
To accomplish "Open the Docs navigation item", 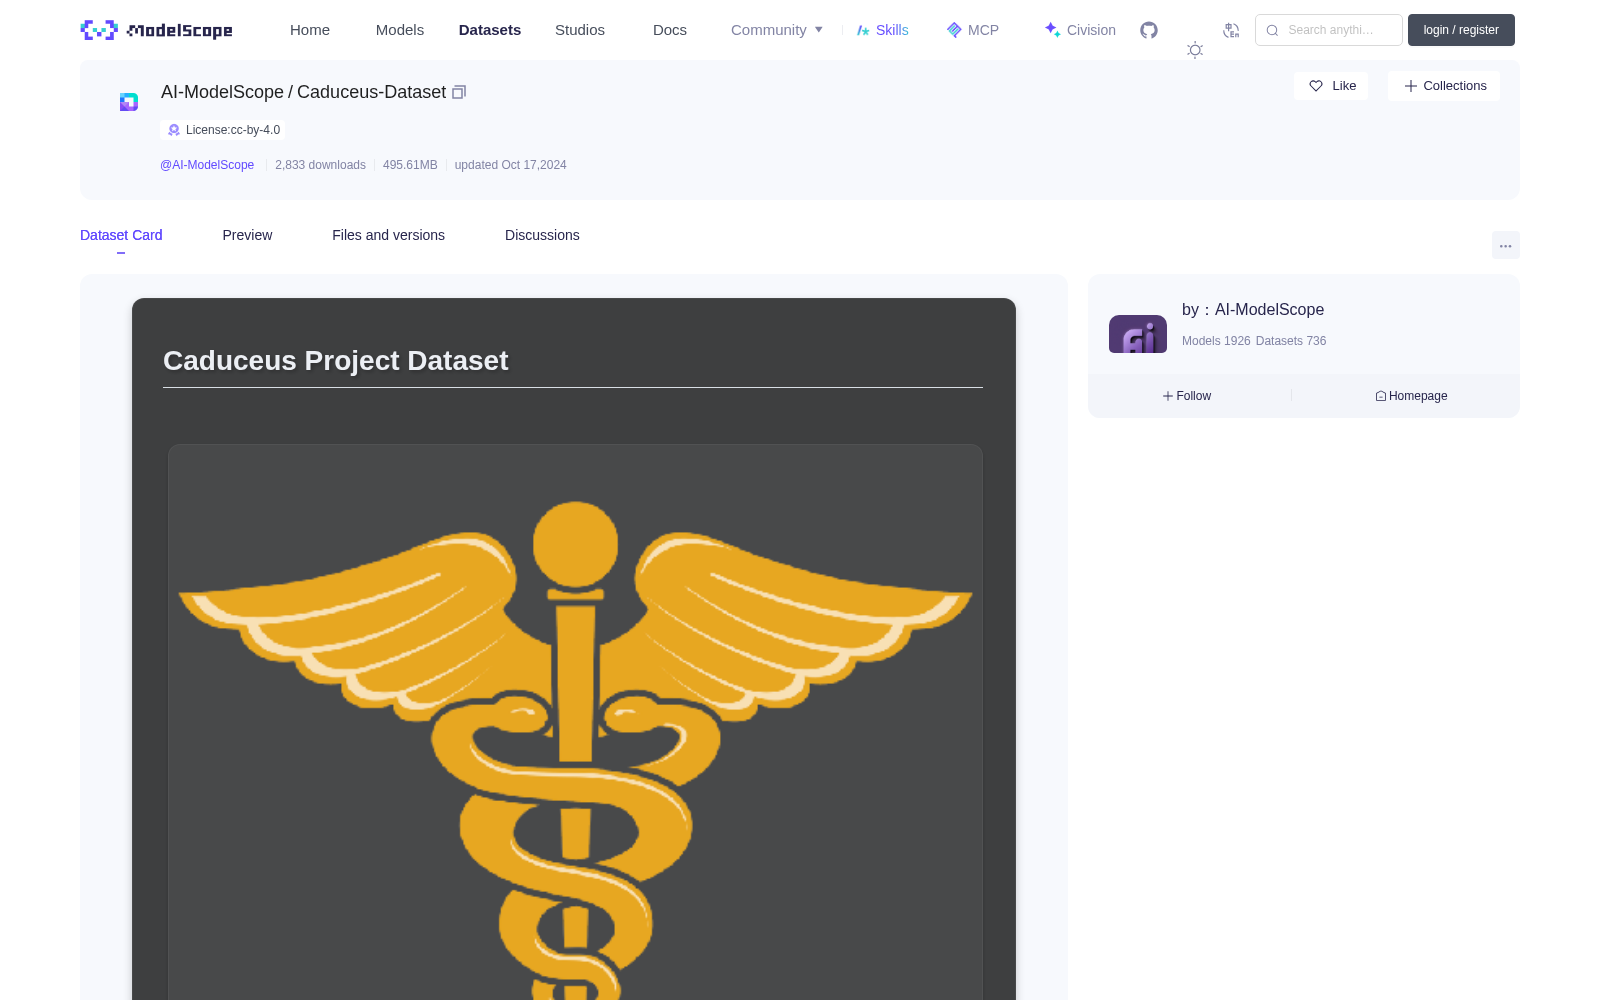I will click(670, 30).
